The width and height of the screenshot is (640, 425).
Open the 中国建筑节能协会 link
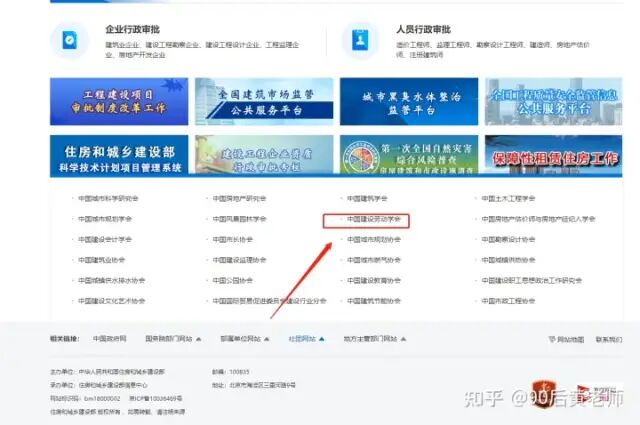(374, 301)
